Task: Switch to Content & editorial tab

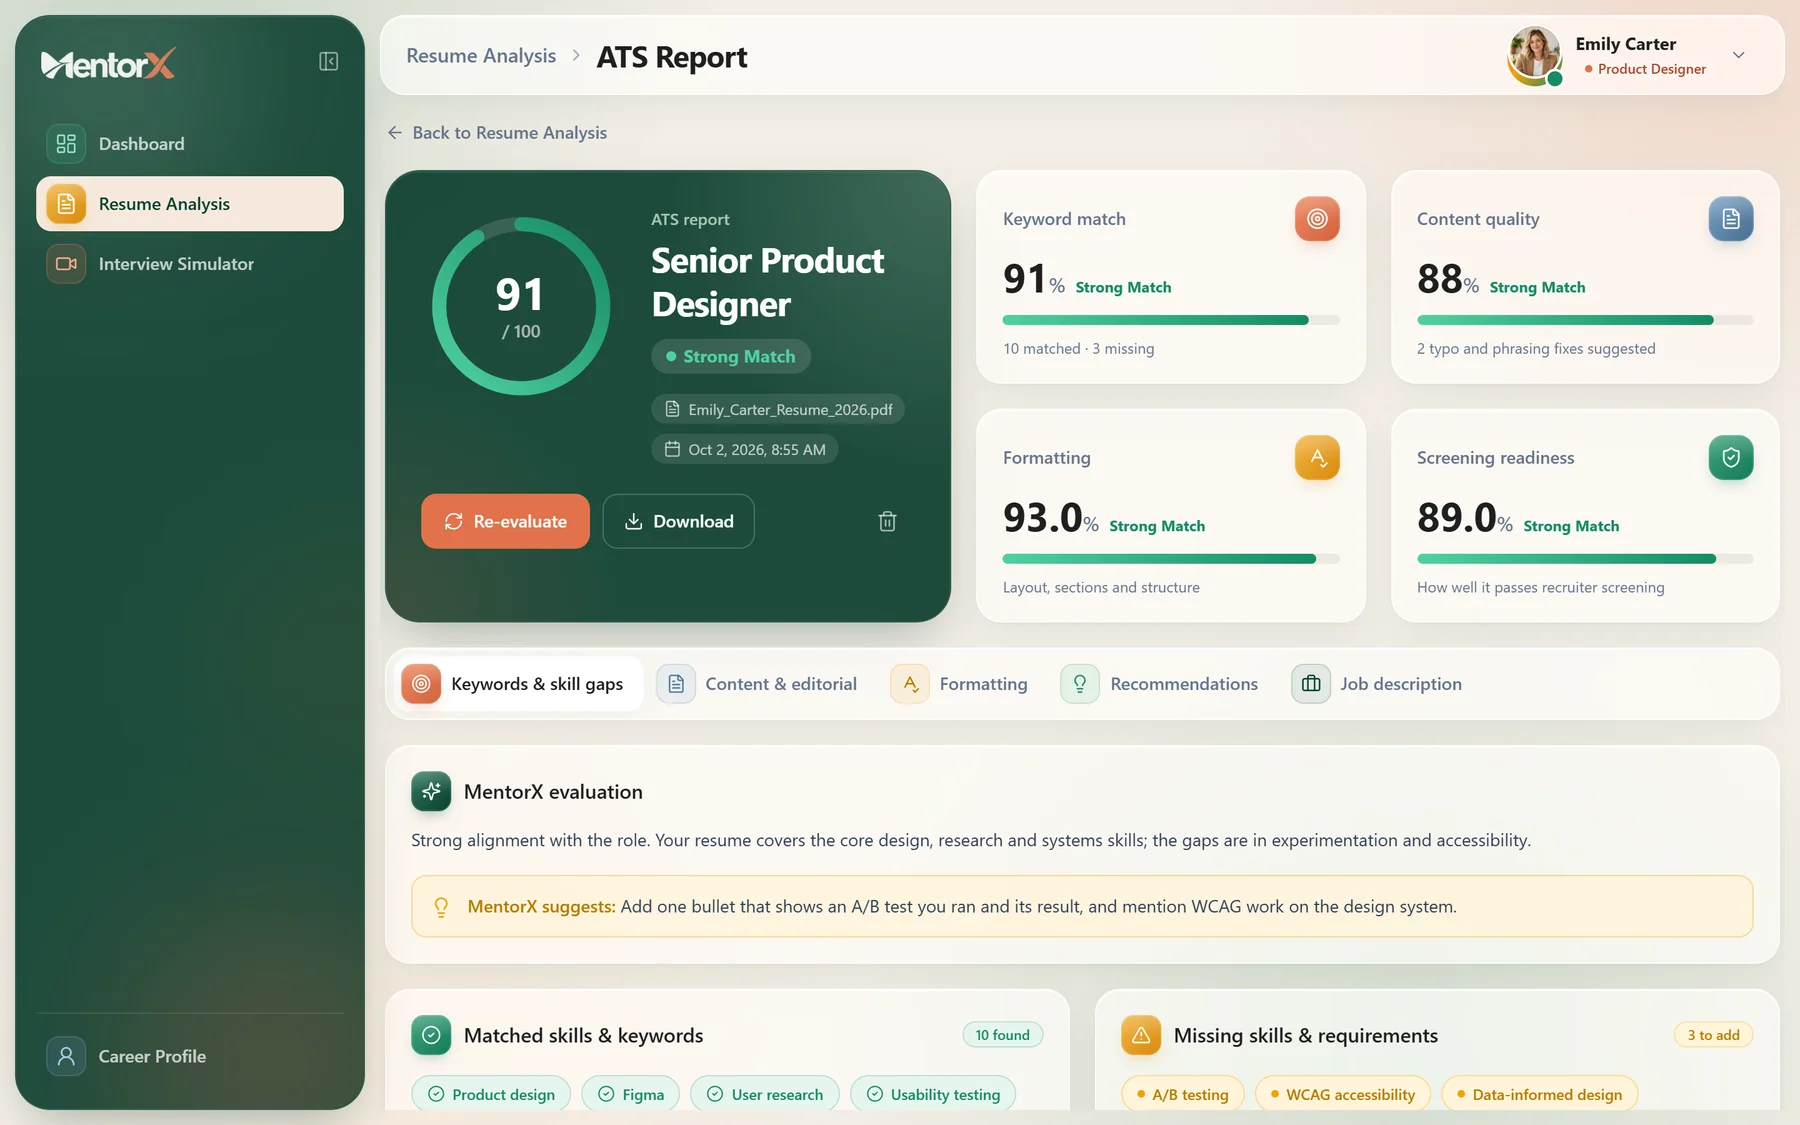Action: click(x=758, y=684)
